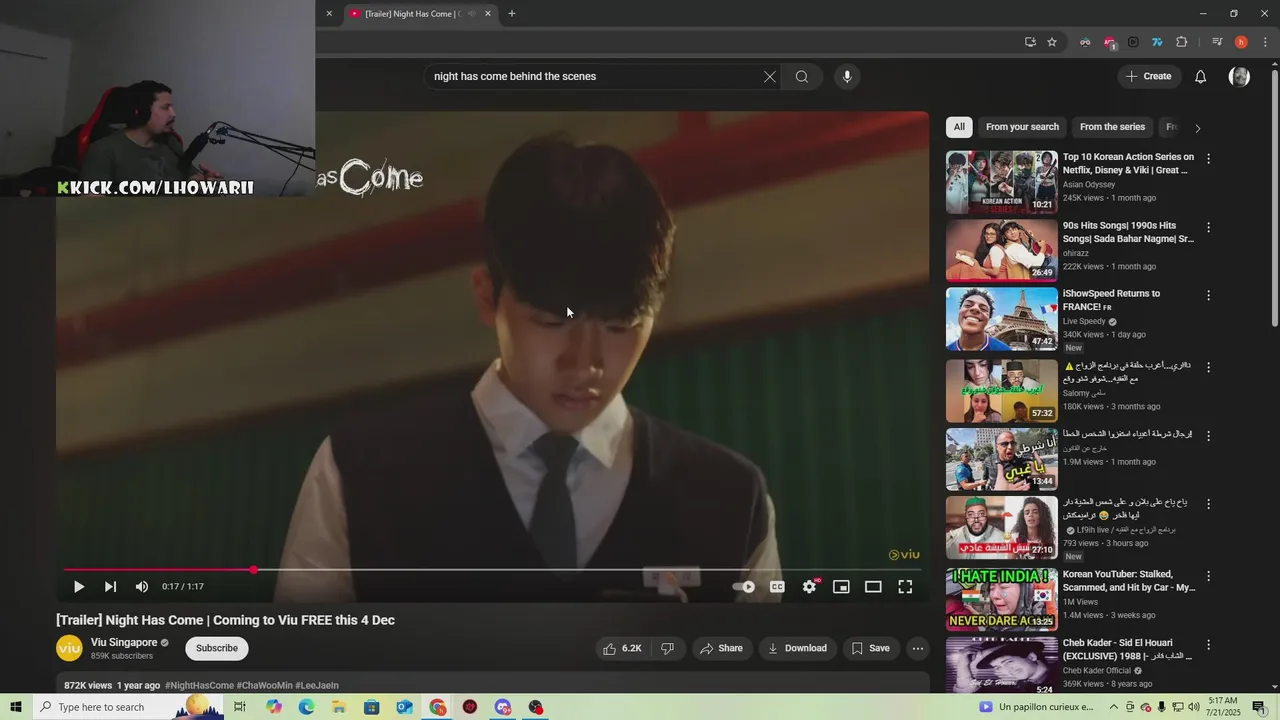Open Top 10 Korean Action Series thumbnail

(x=1002, y=182)
